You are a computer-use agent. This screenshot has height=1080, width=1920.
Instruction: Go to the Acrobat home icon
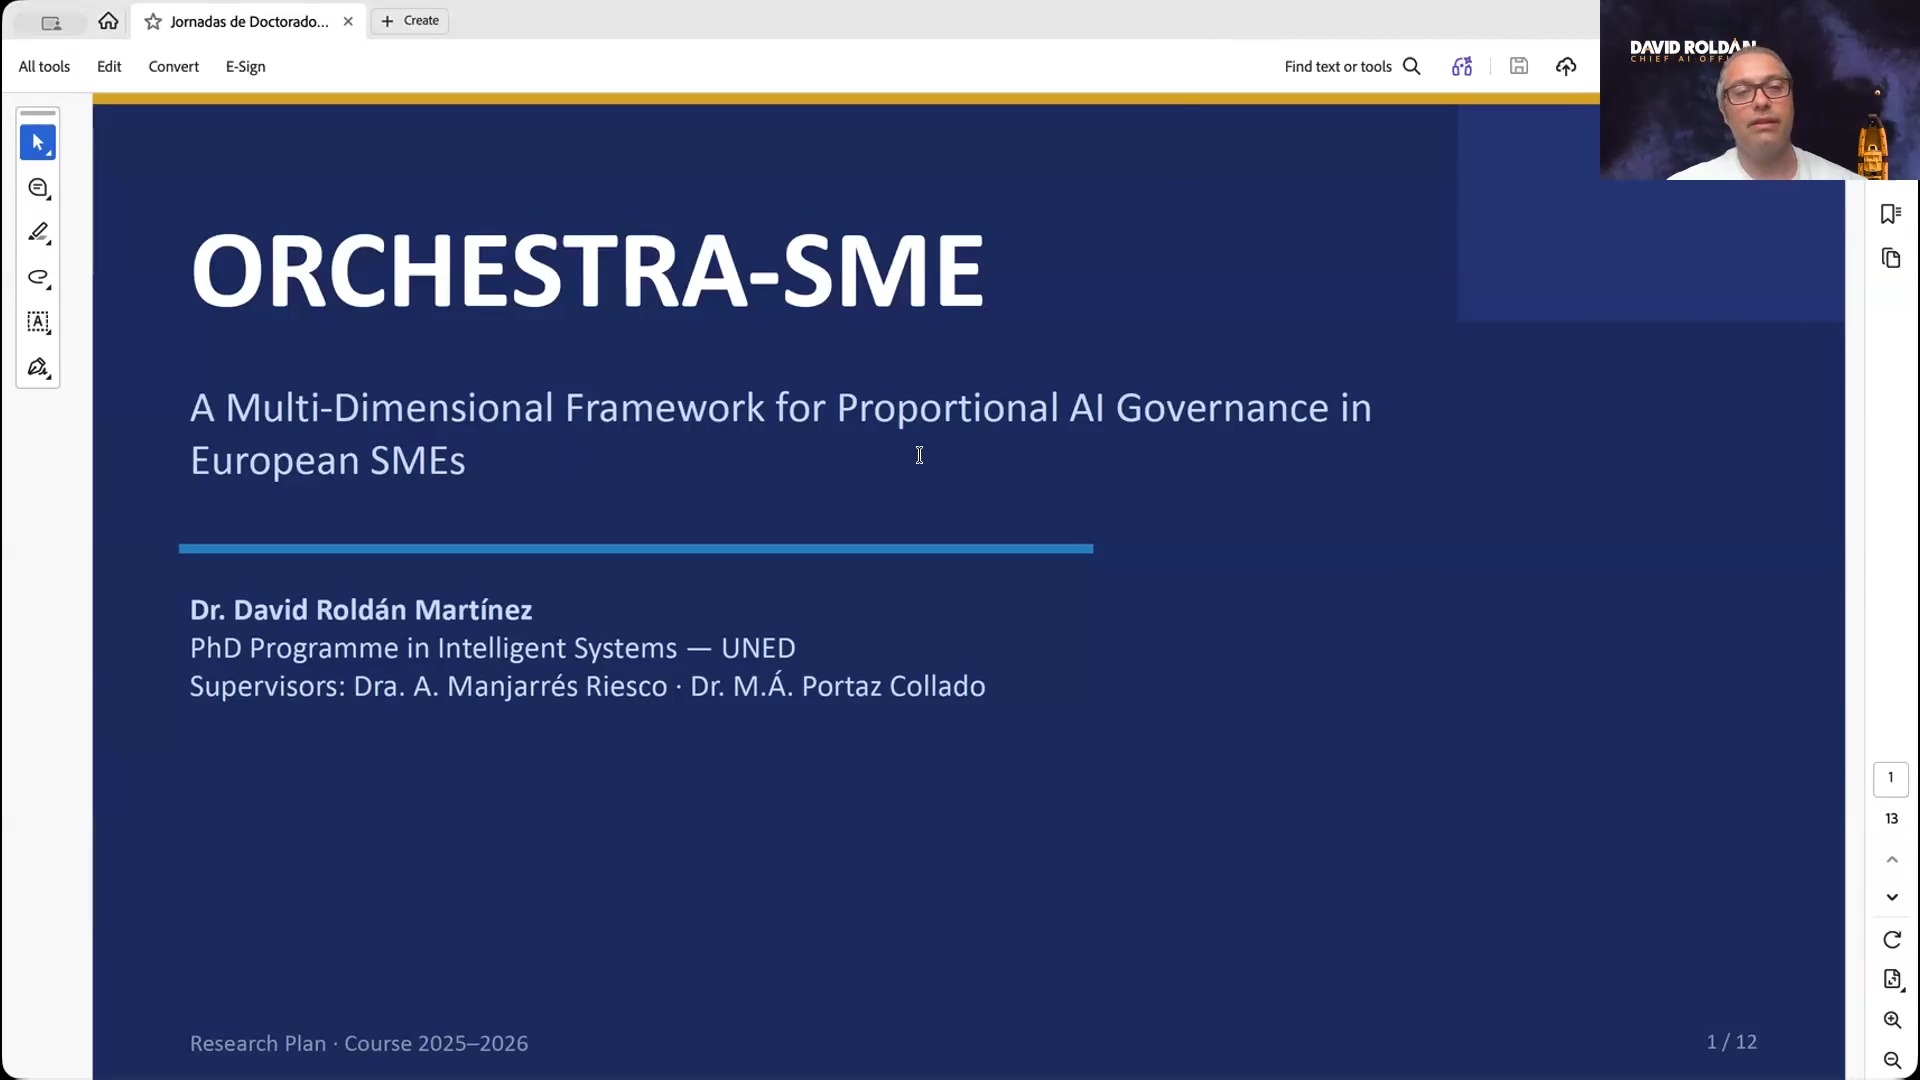[x=108, y=21]
